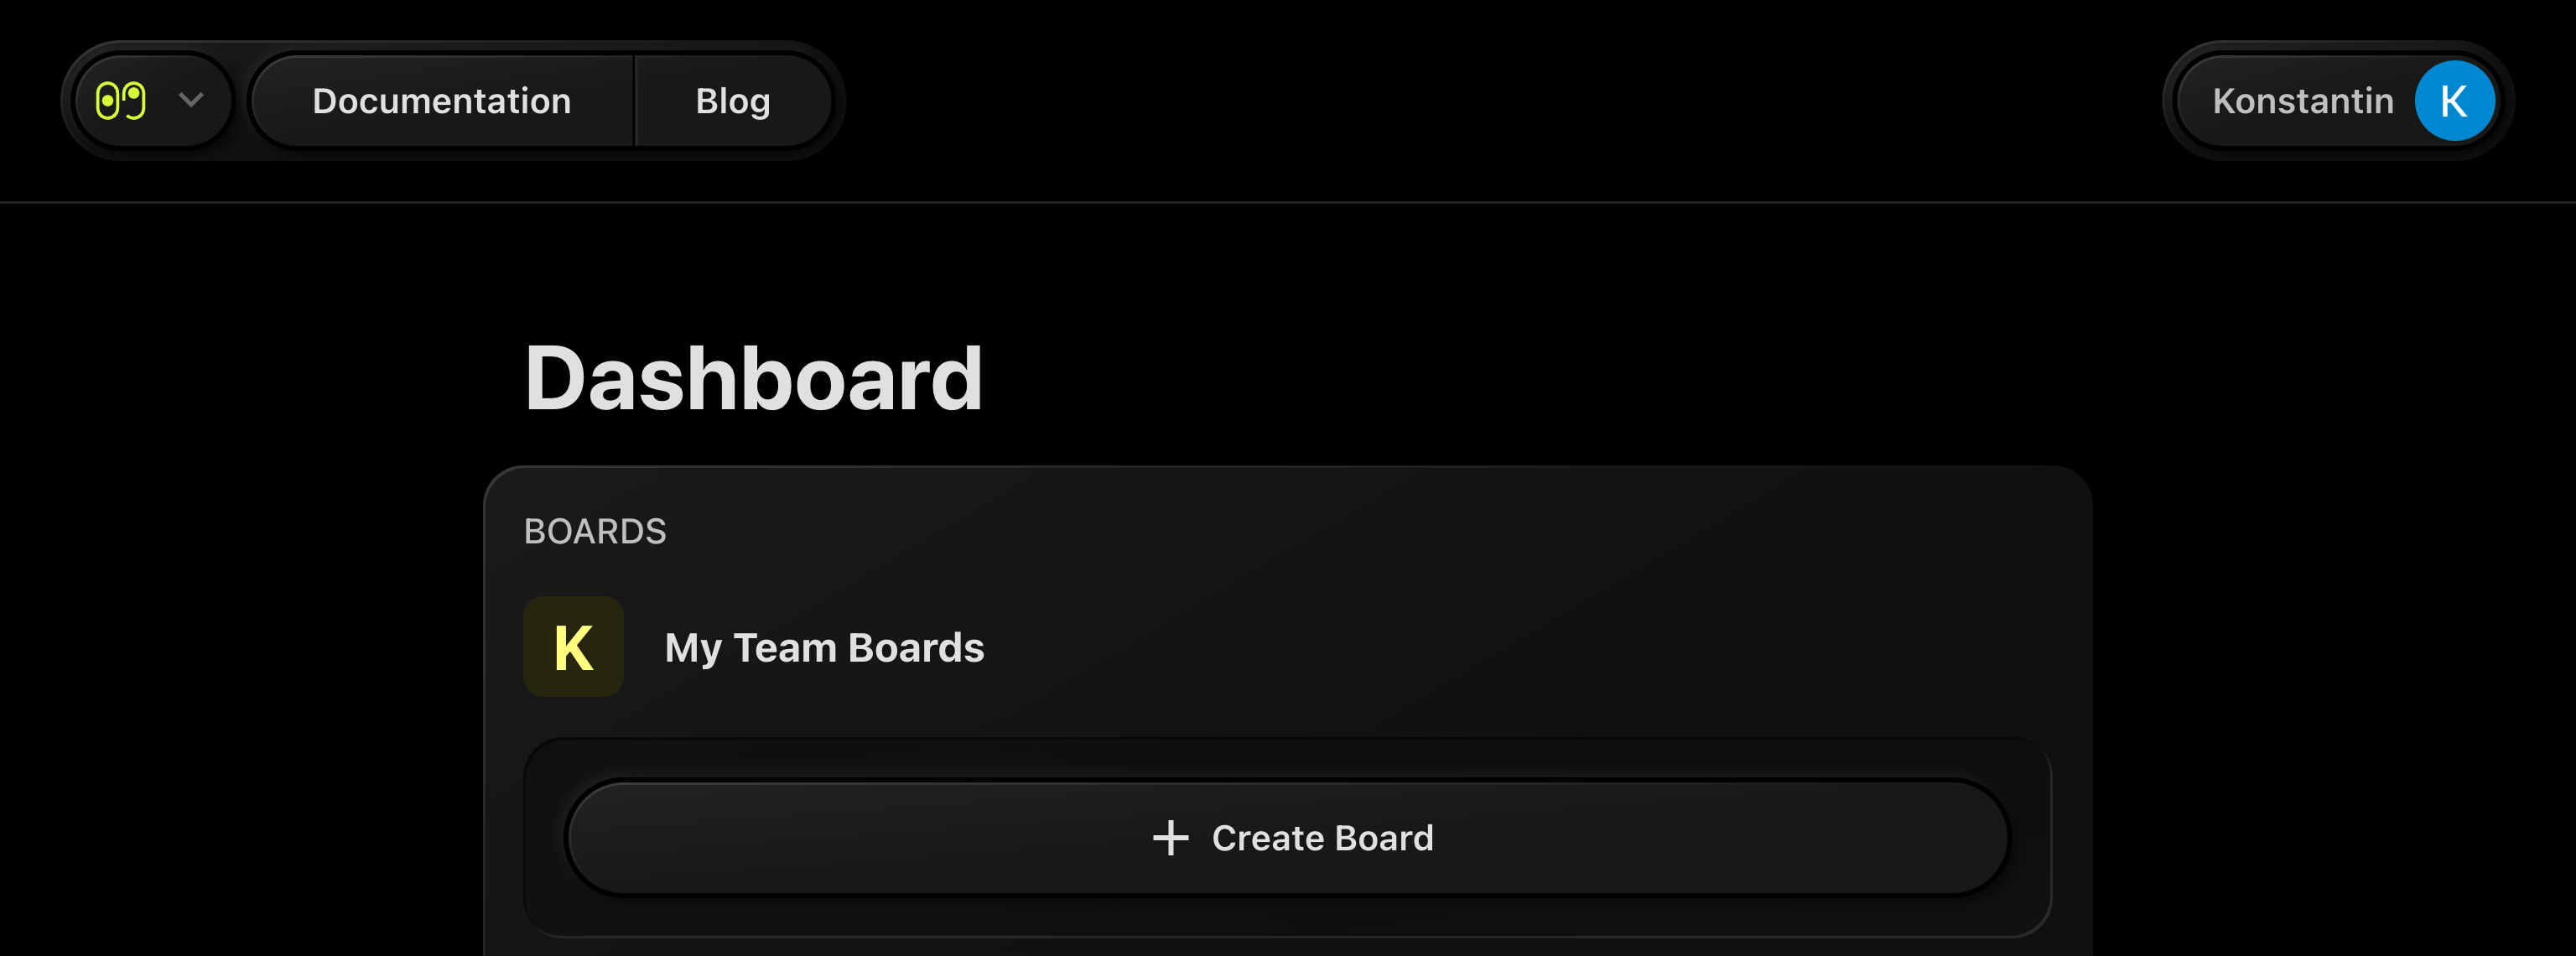
Task: Click the plus icon on Create Board
Action: (1170, 838)
